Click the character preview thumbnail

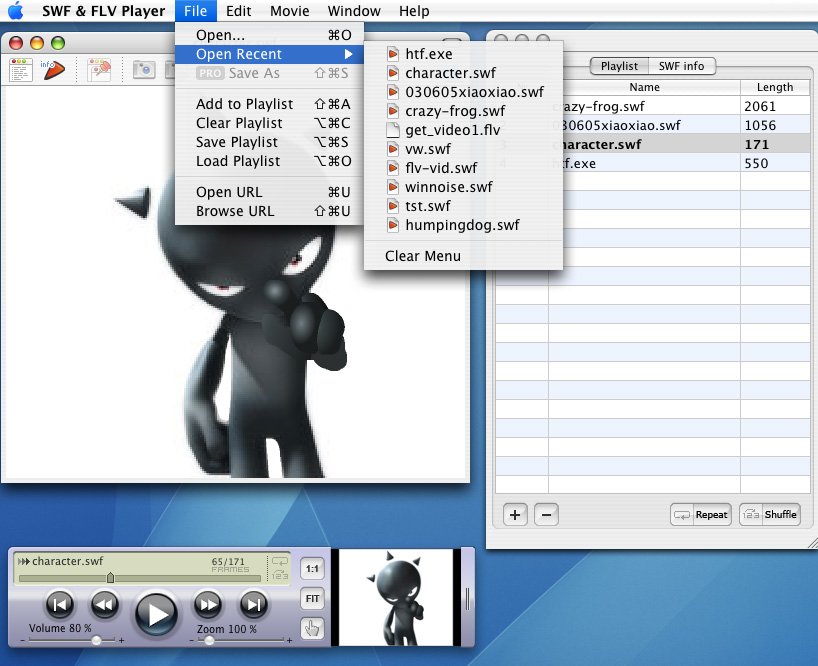click(396, 598)
